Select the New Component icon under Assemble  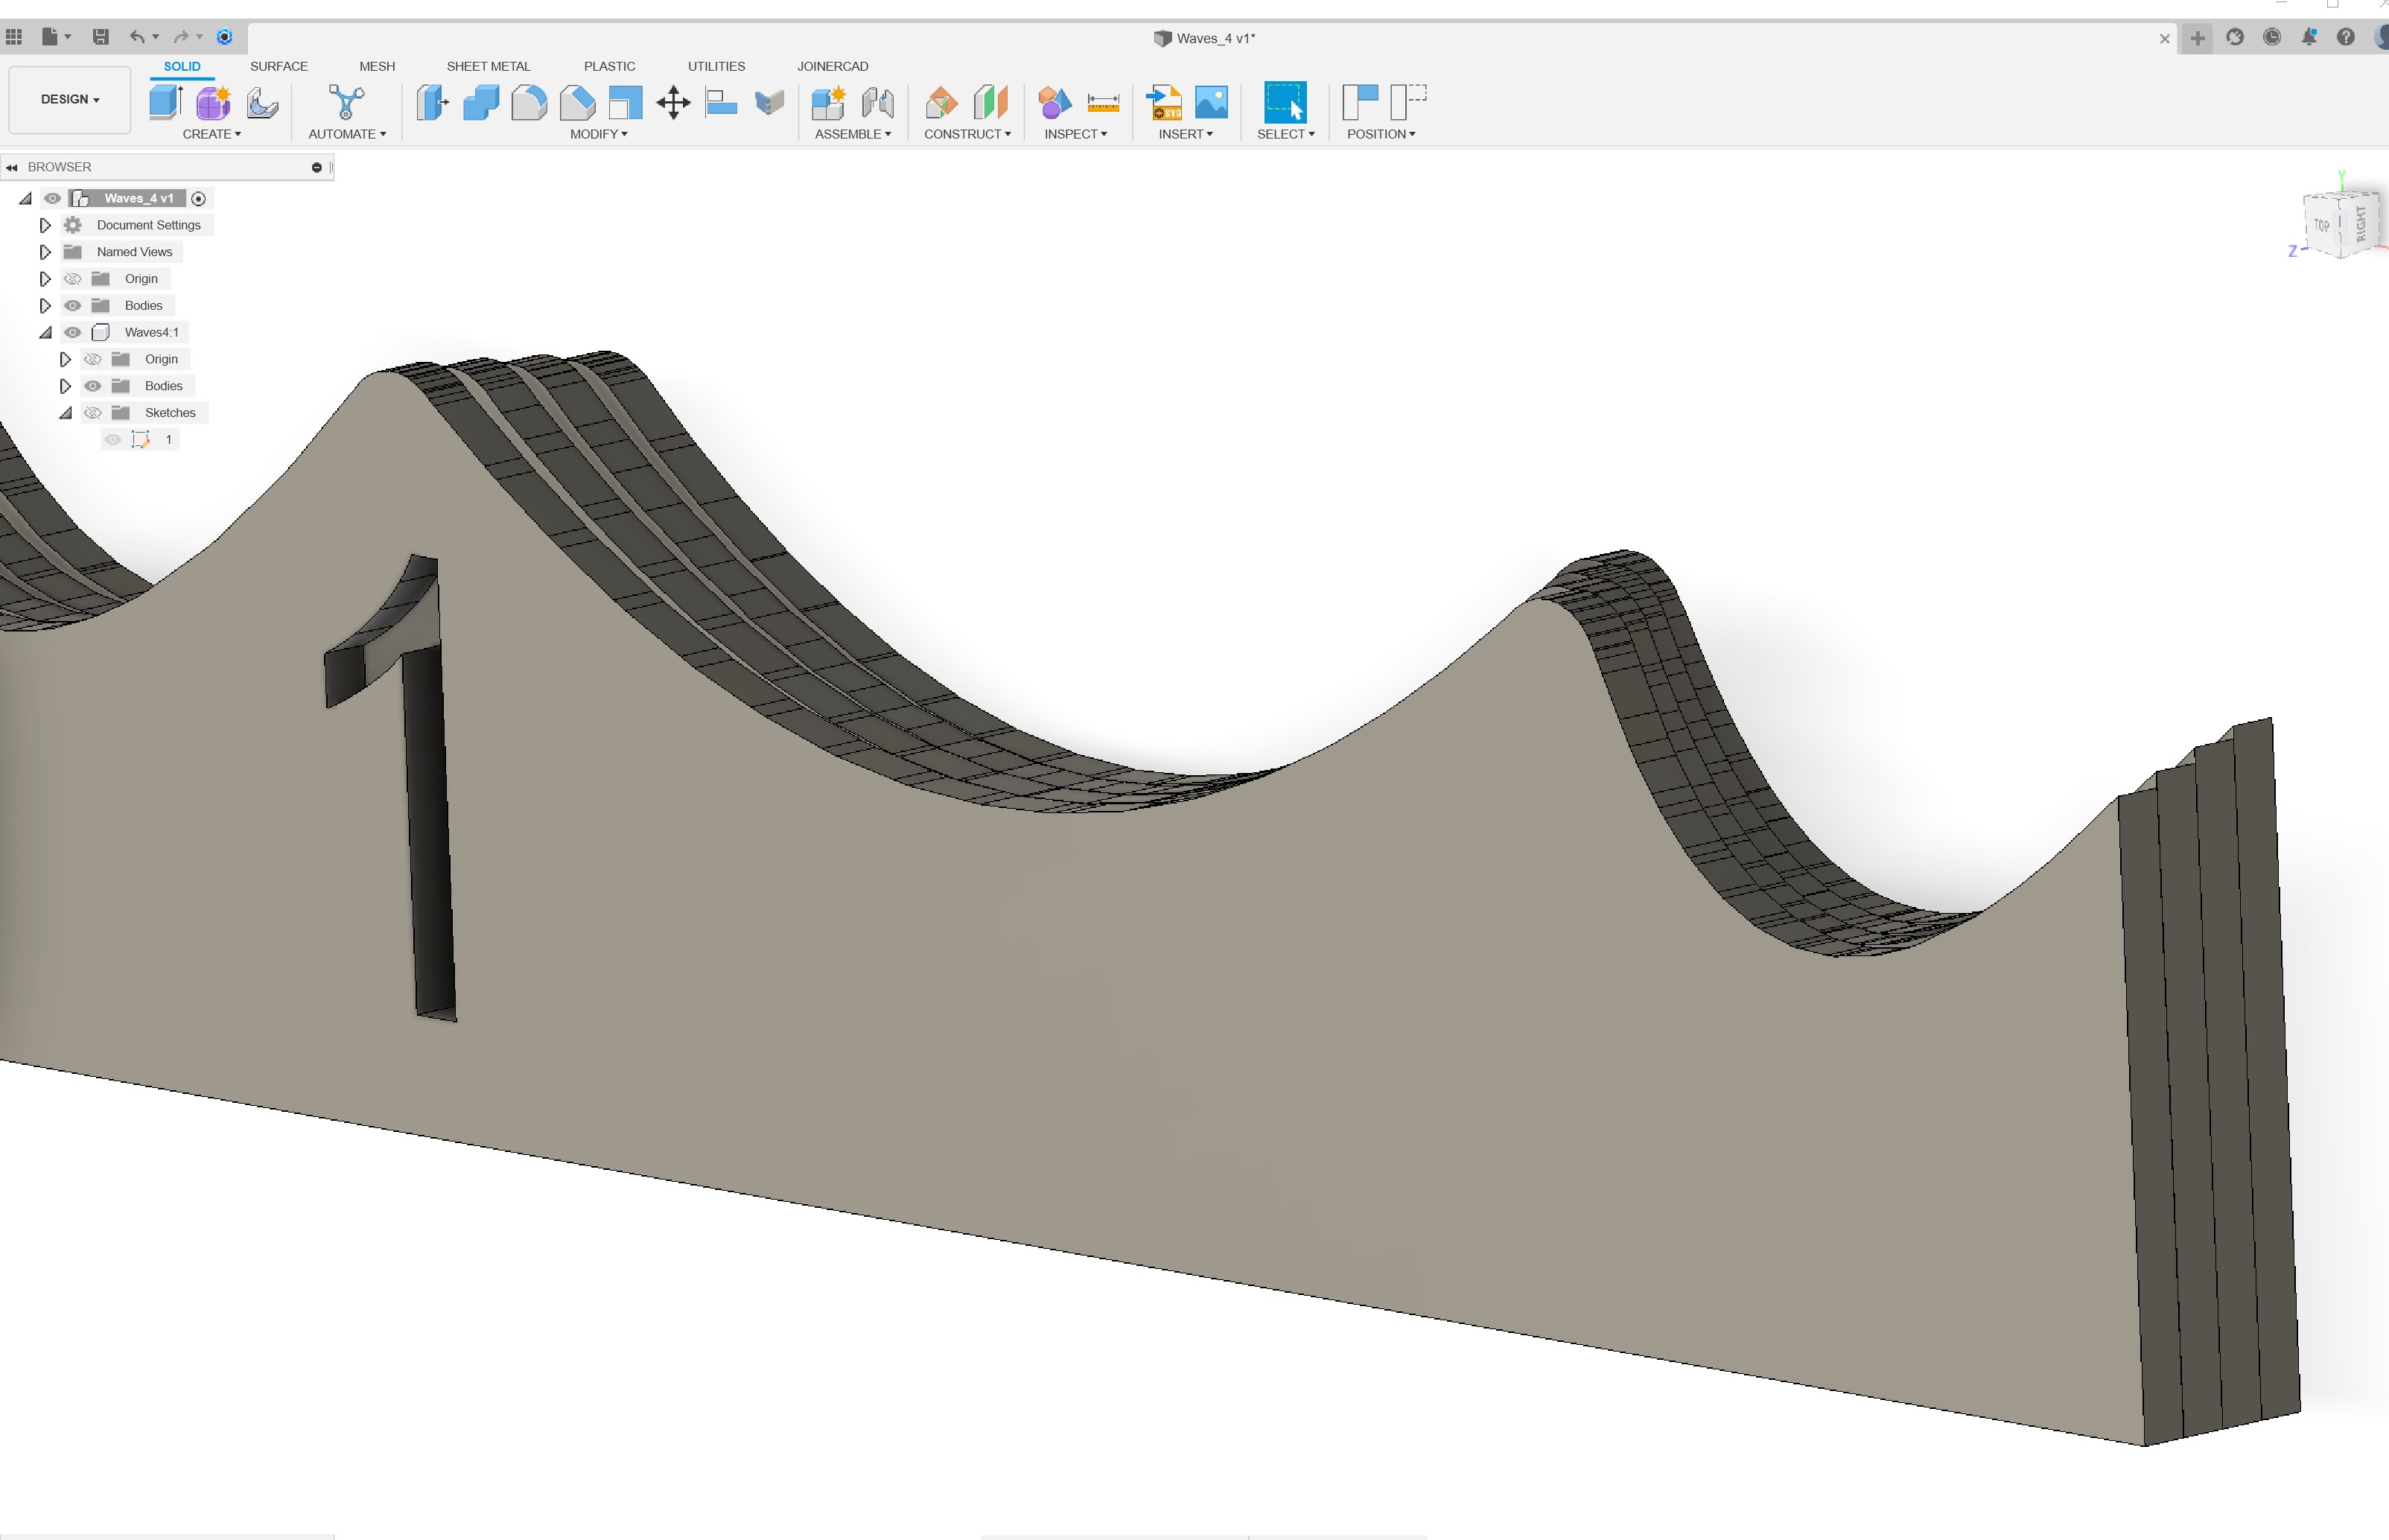(829, 103)
